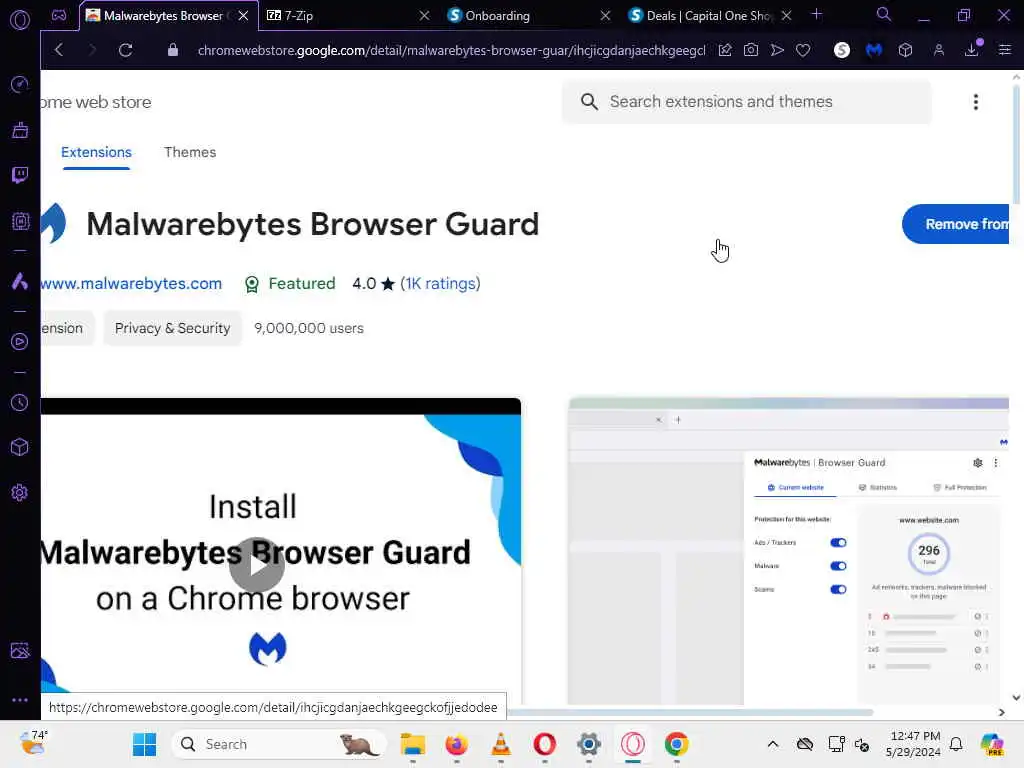Click the Privacy & Security category chip
Screen dimensions: 1024x768
[172, 328]
